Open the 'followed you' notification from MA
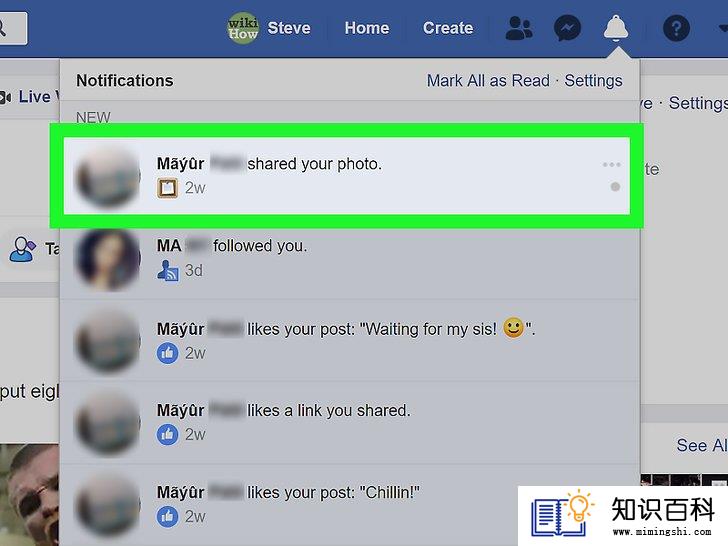The width and height of the screenshot is (728, 546). [349, 258]
